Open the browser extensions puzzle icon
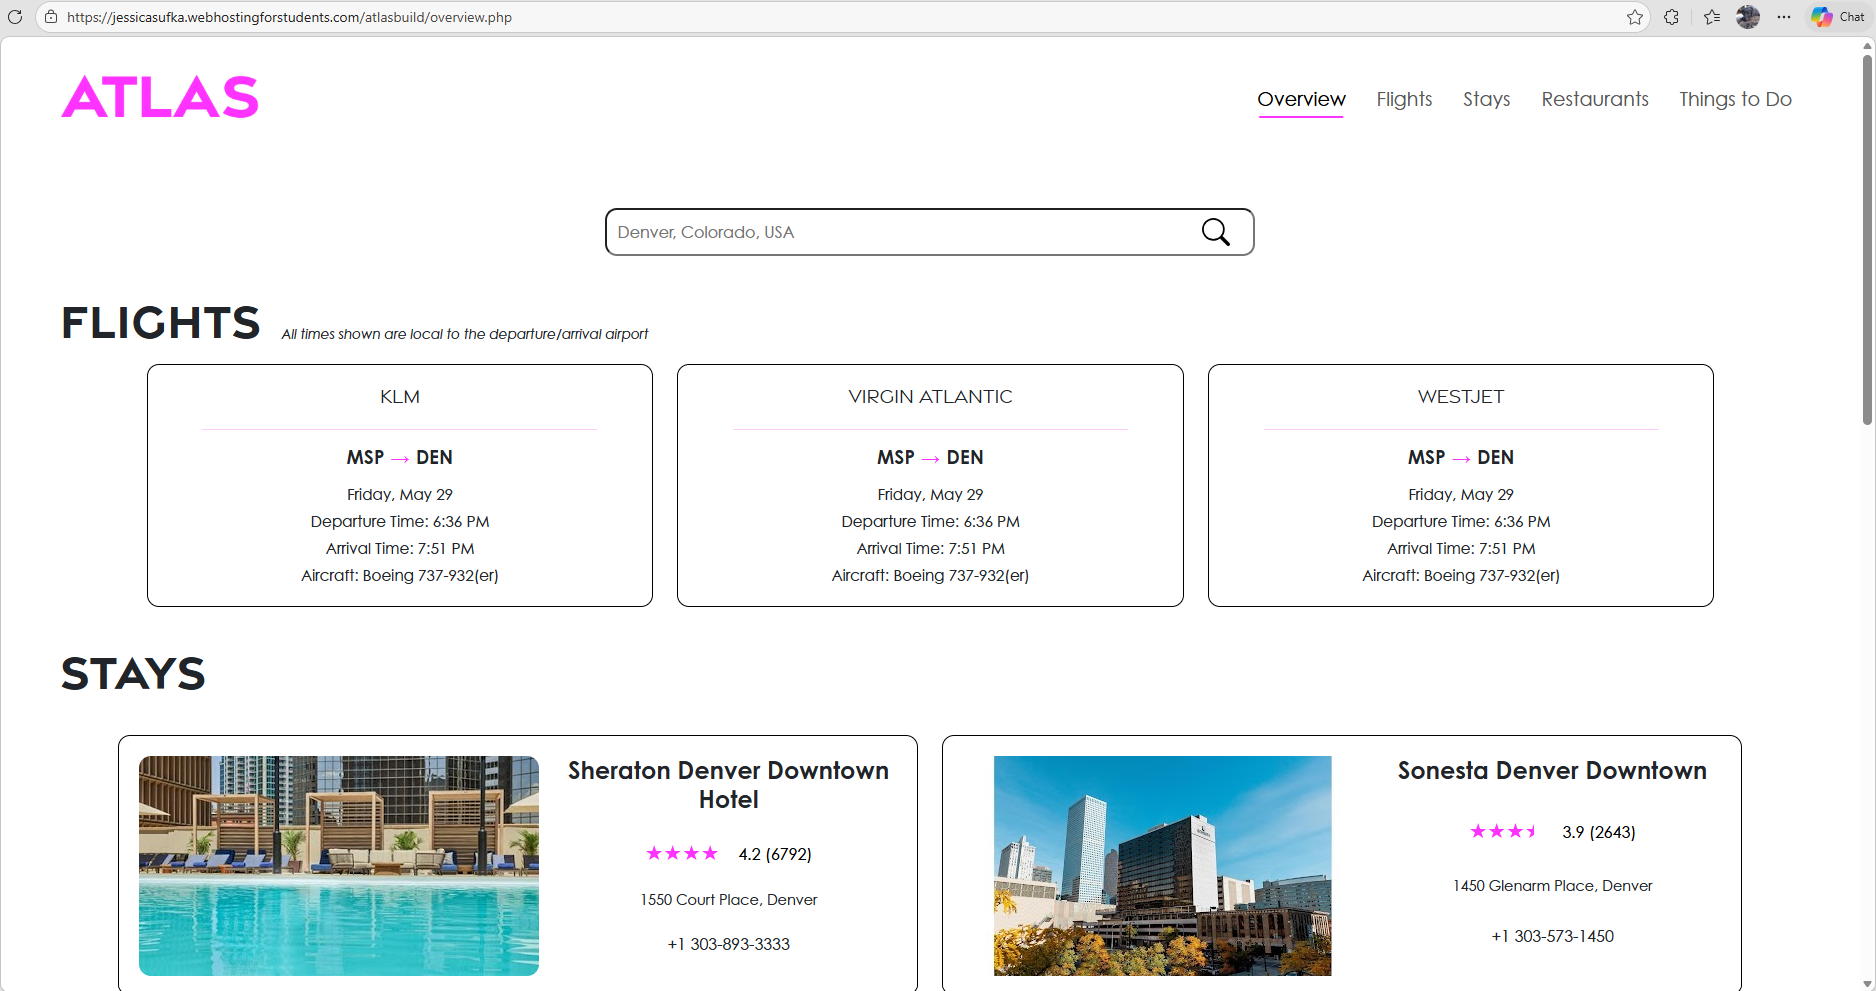The image size is (1876, 991). point(1672,17)
